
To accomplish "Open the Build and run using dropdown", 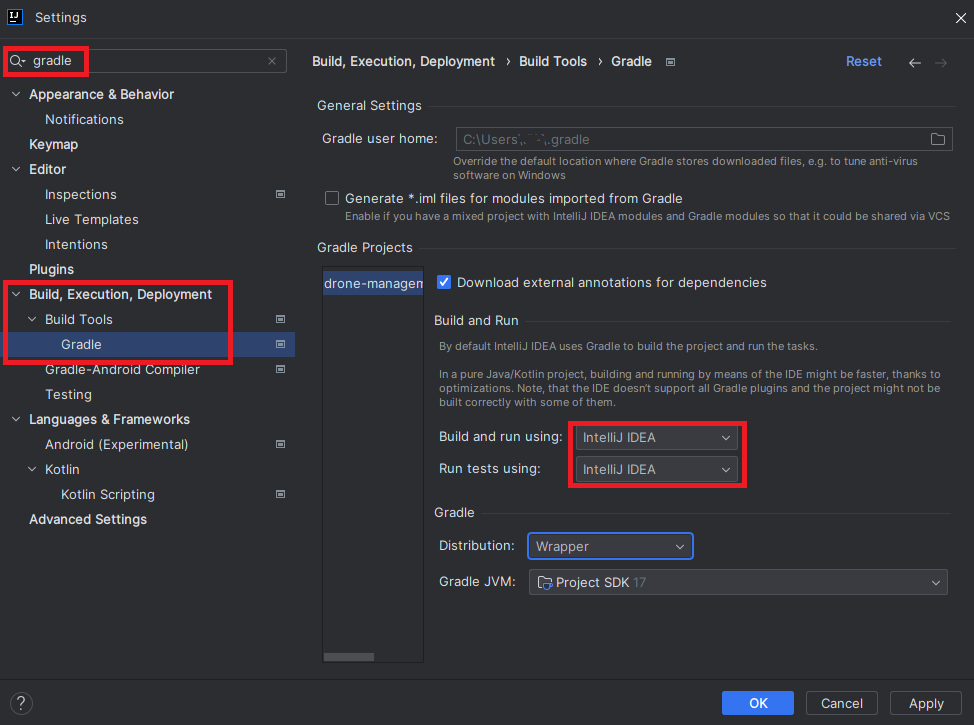I will [x=657, y=437].
